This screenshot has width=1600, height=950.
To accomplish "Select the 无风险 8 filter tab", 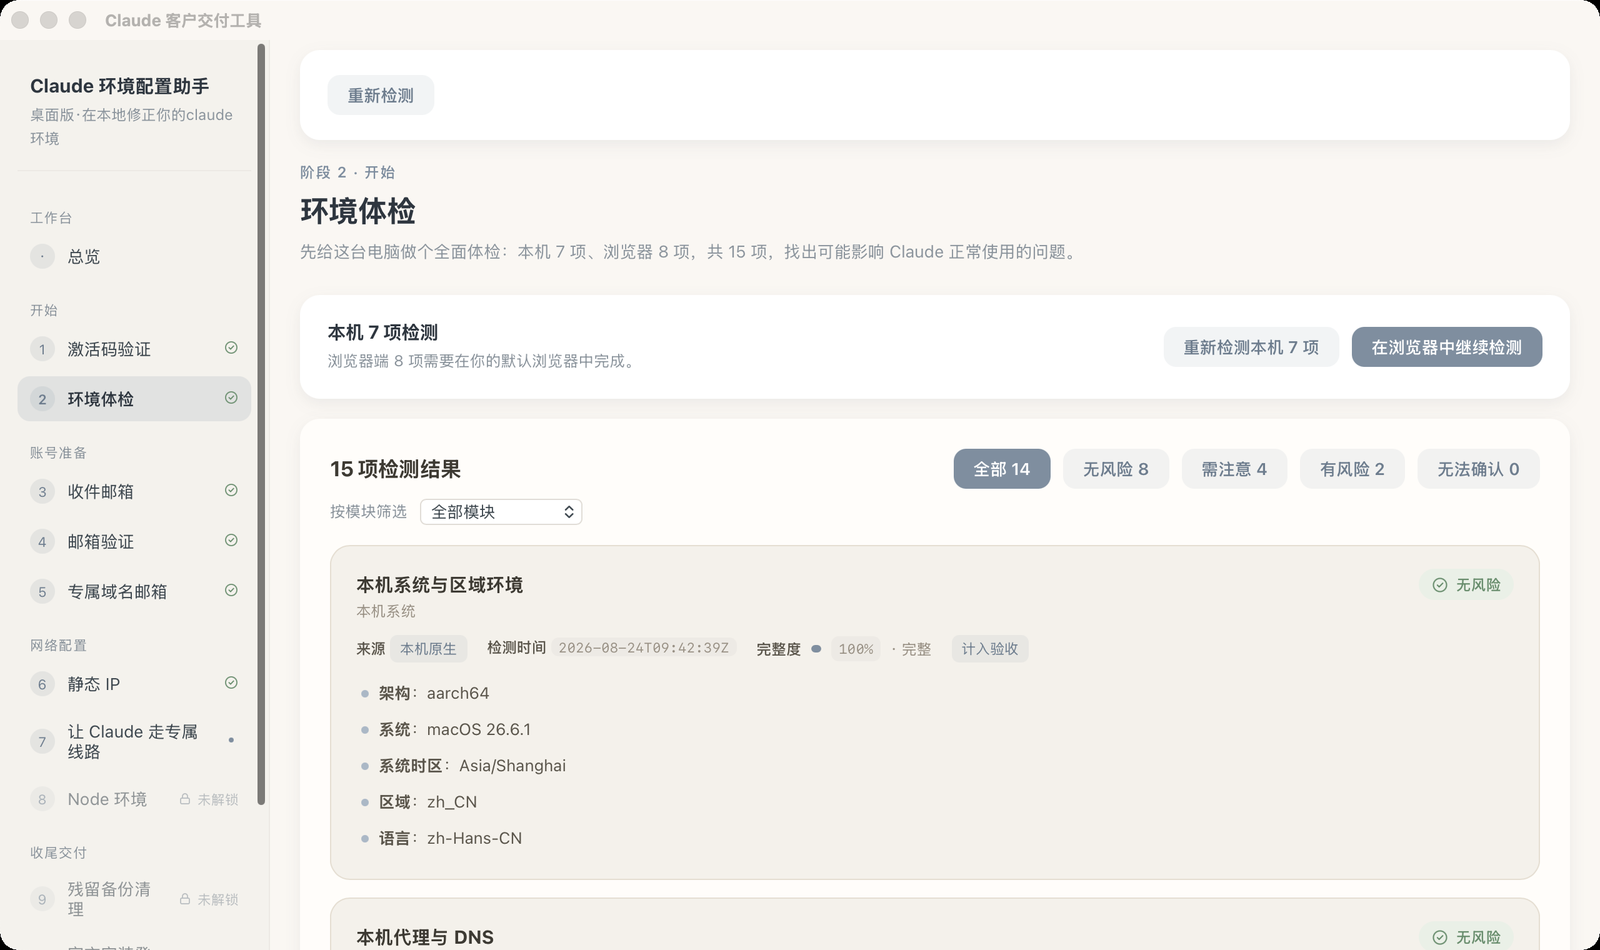I will click(1116, 469).
